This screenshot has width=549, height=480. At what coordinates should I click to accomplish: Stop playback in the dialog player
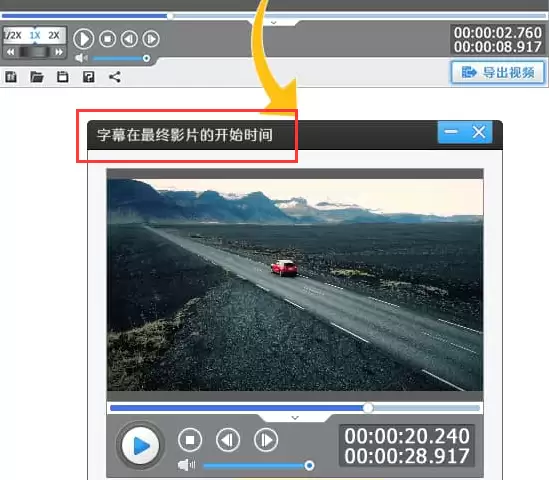pyautogui.click(x=190, y=440)
